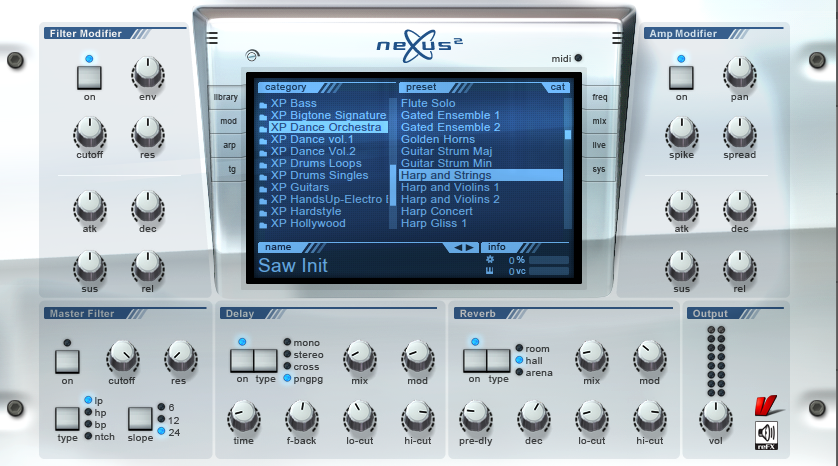Click the Amp Modifier spike knob
Image resolution: width=838 pixels, height=466 pixels.
tap(681, 133)
